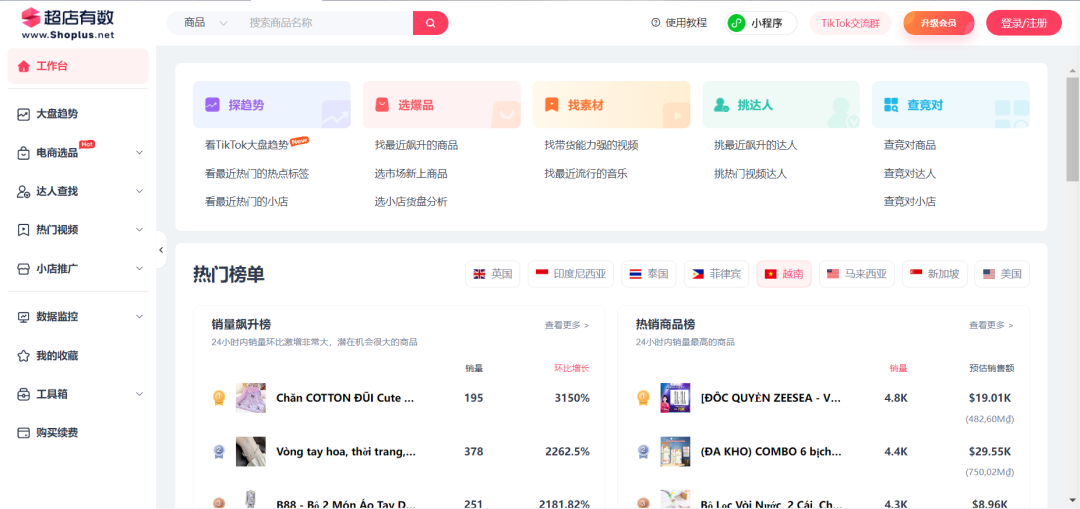The image size is (1080, 509).
Task: Click the silver medal beside Vòng tay hoa
Action: pos(219,452)
